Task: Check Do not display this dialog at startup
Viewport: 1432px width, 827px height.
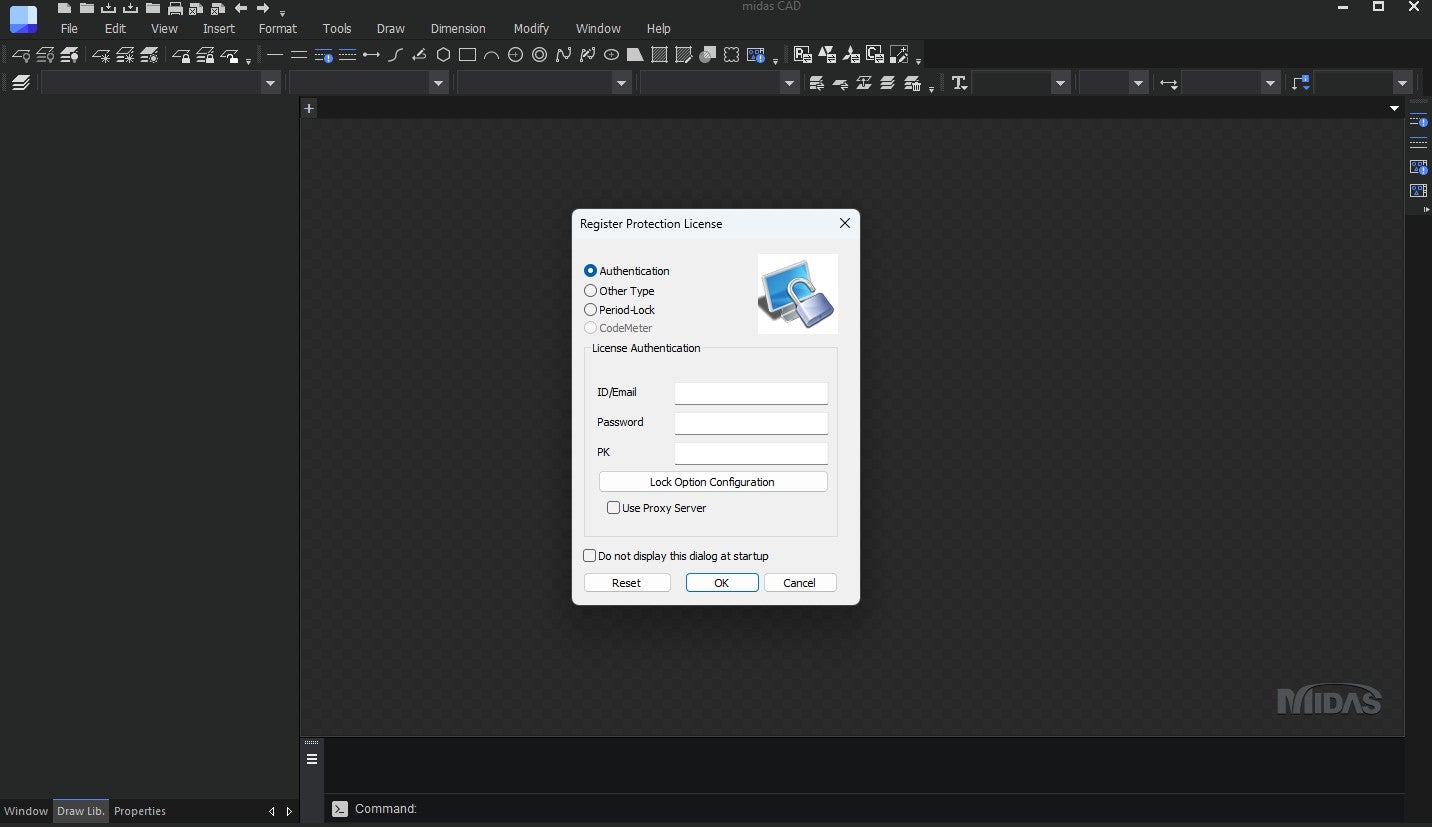Action: click(x=590, y=556)
